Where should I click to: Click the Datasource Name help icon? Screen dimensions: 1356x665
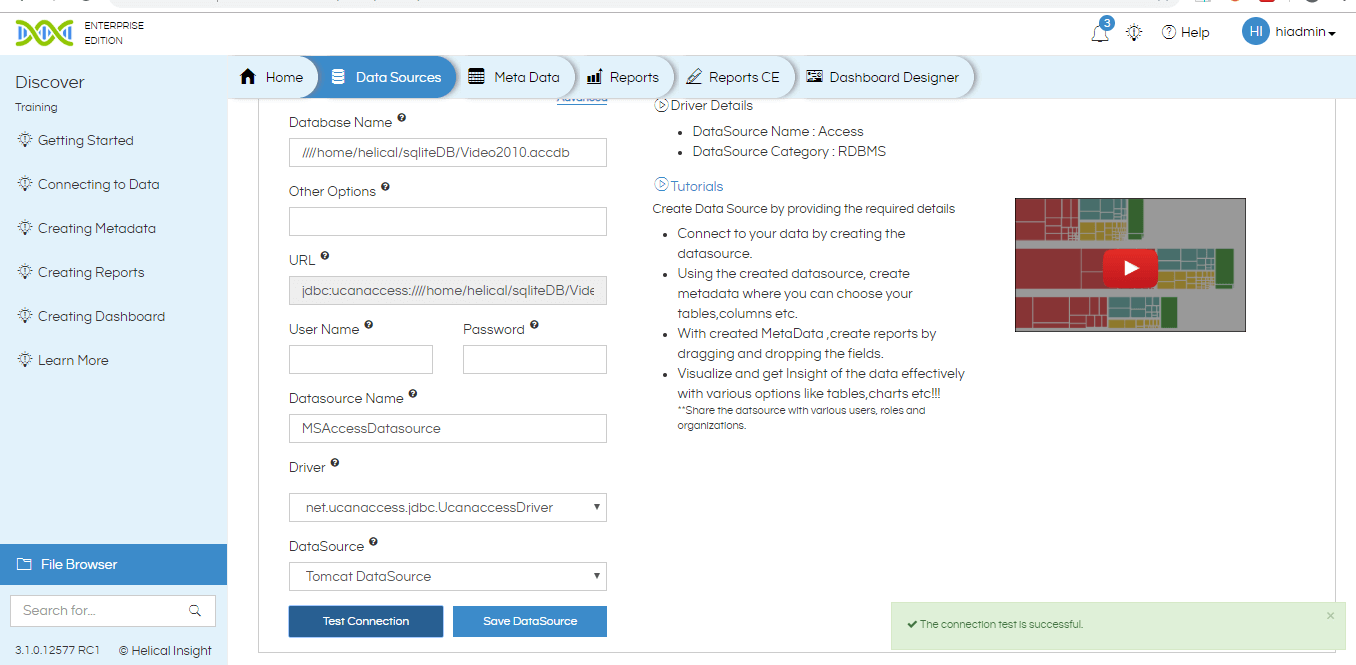413,394
